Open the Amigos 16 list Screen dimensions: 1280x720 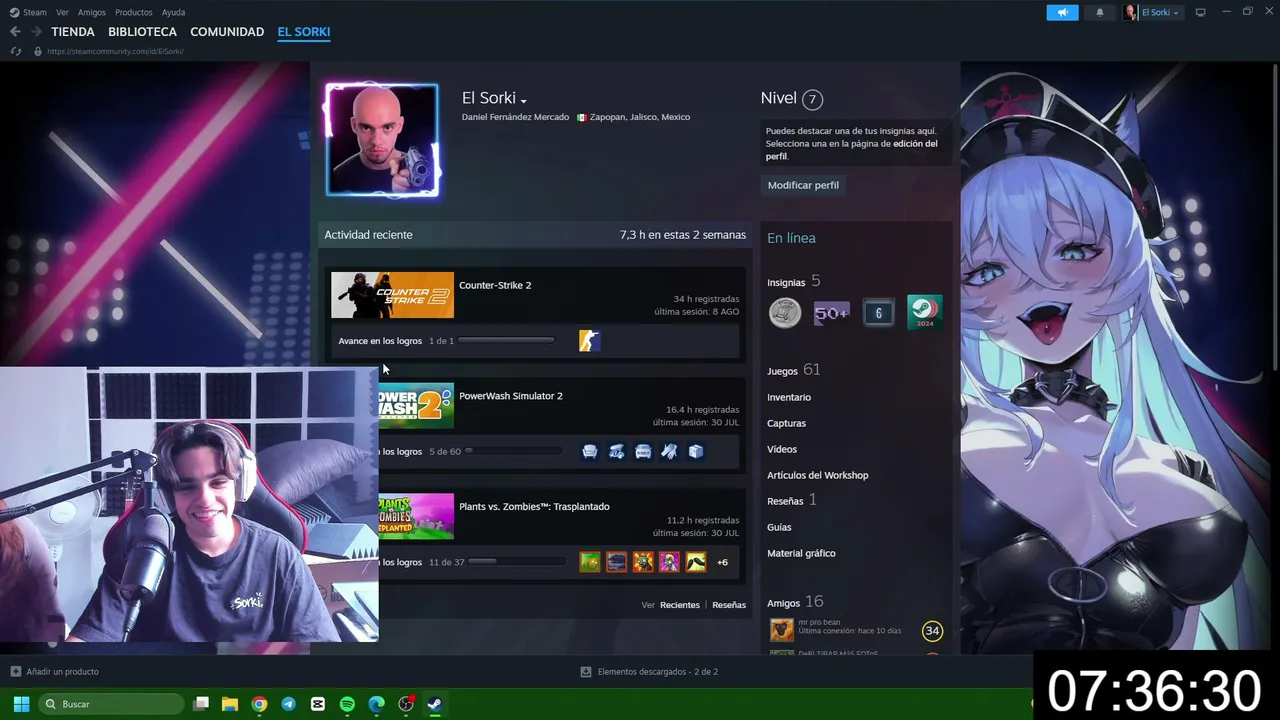pos(795,602)
